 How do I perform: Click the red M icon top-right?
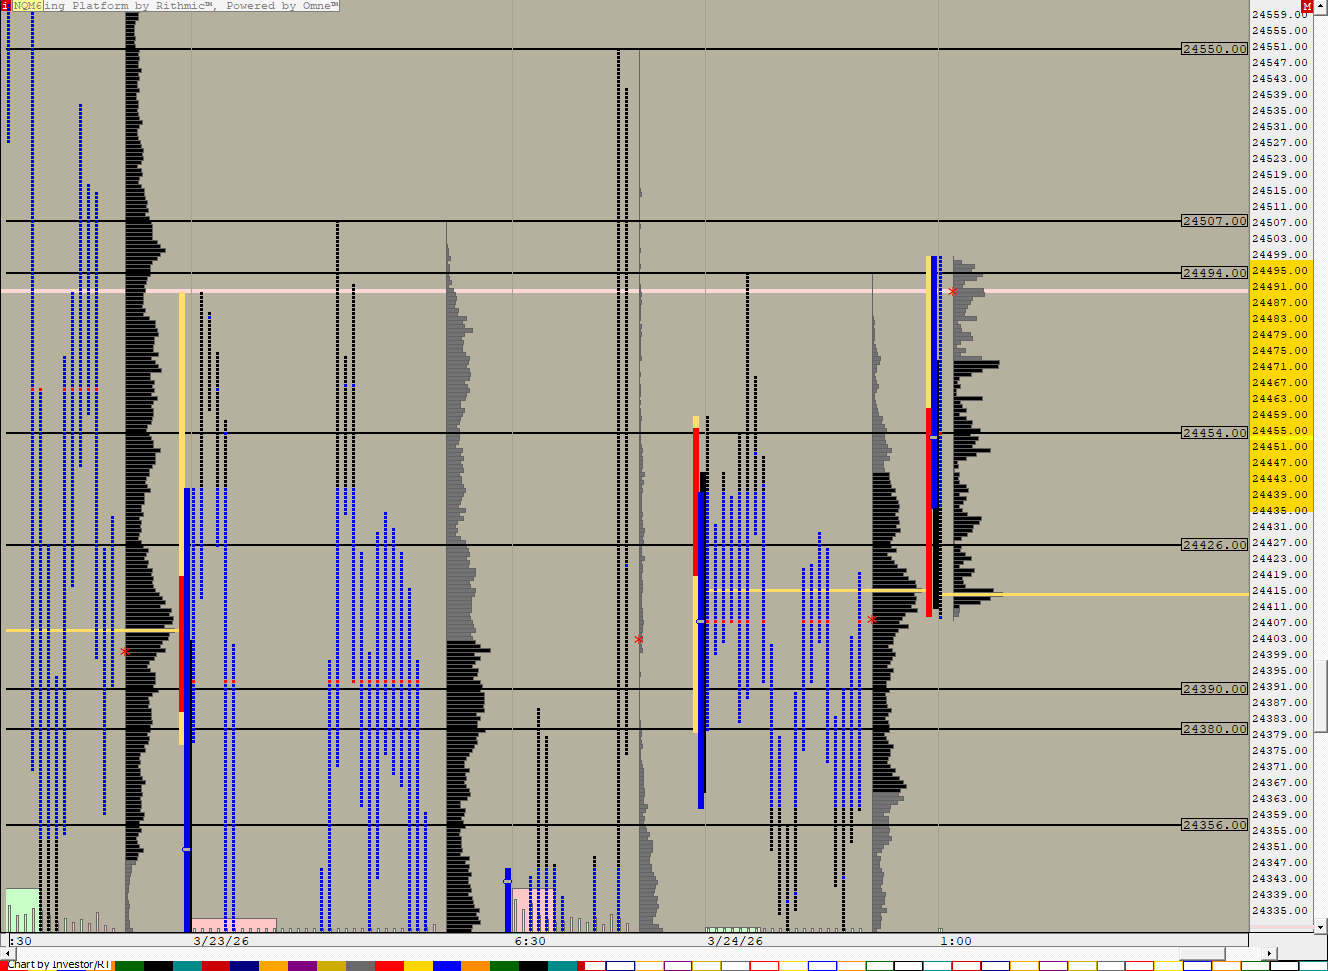click(x=1307, y=6)
